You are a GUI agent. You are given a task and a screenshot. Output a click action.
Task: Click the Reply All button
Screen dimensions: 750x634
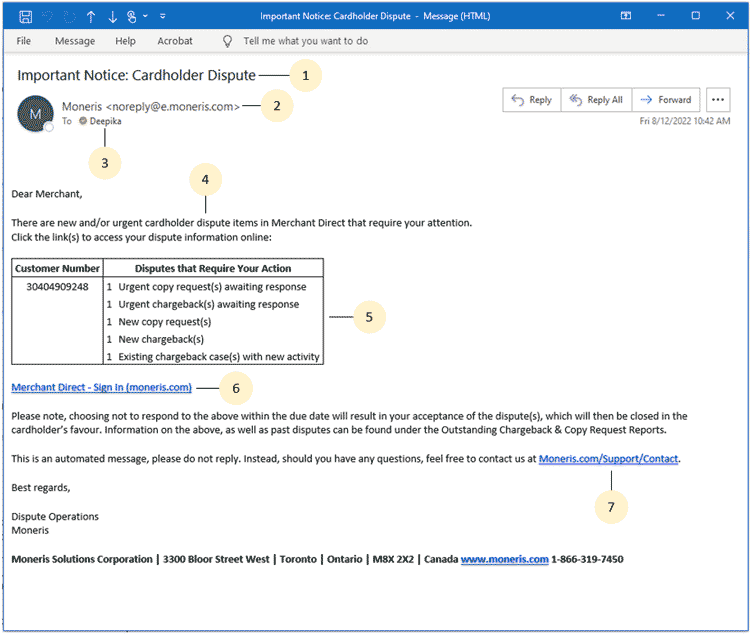(596, 100)
